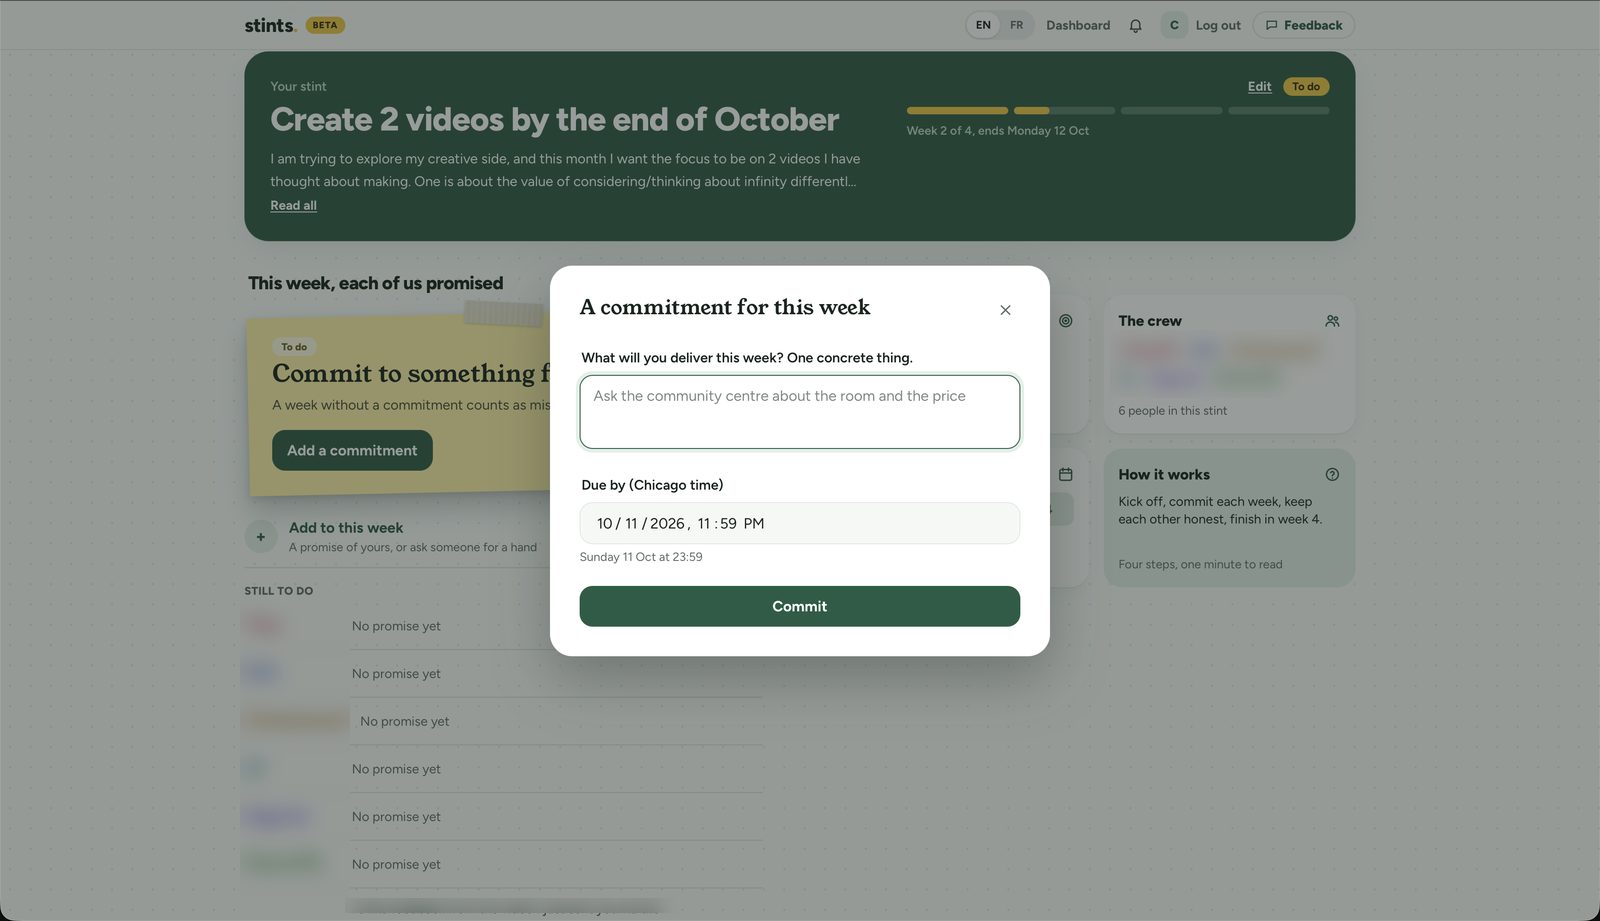Click the BETA badge
The height and width of the screenshot is (921, 1600).
click(325, 25)
